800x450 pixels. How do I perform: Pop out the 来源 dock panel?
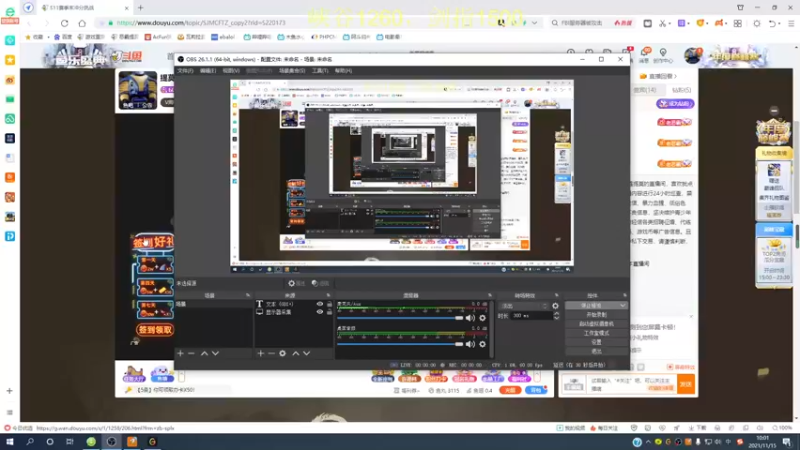(328, 295)
